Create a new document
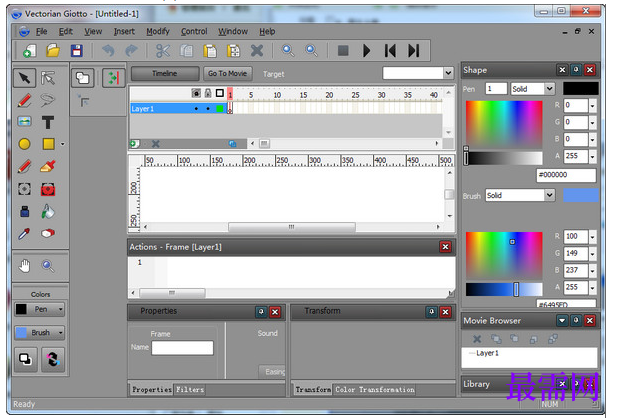 [x=29, y=51]
